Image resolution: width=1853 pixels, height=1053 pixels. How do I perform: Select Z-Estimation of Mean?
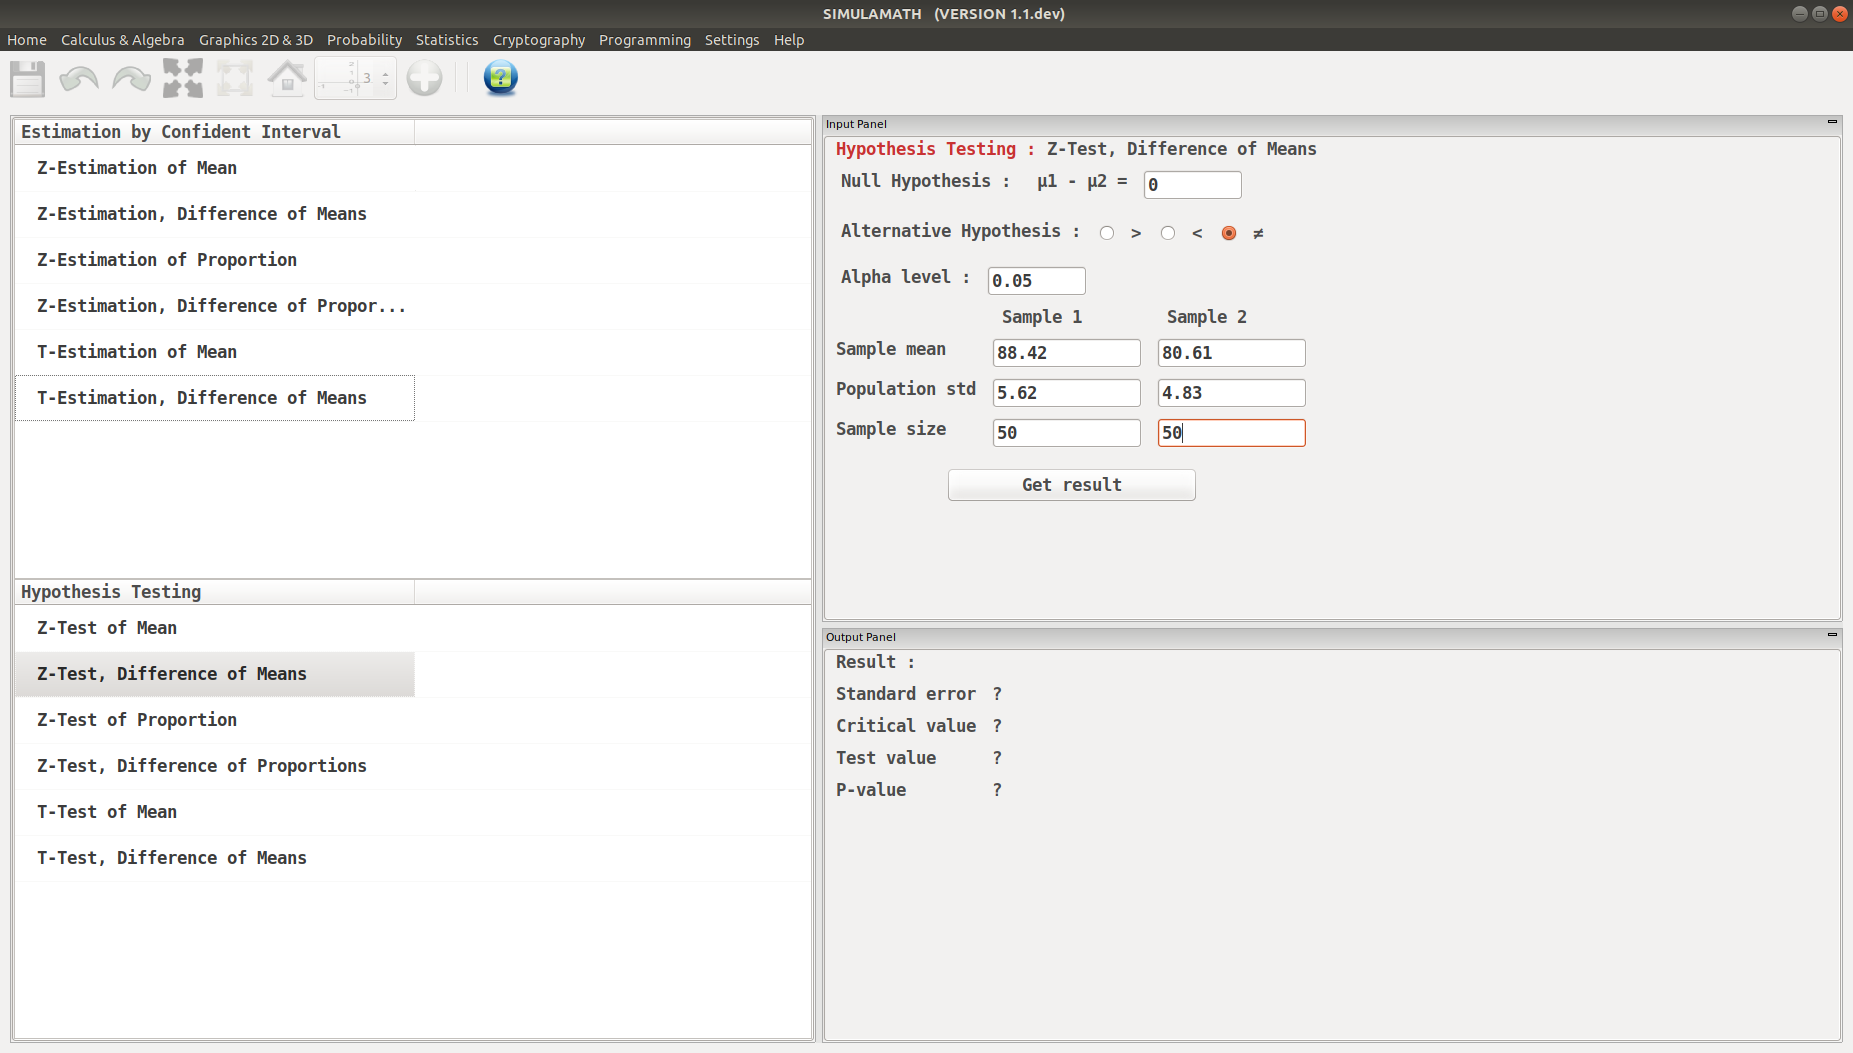(x=215, y=168)
